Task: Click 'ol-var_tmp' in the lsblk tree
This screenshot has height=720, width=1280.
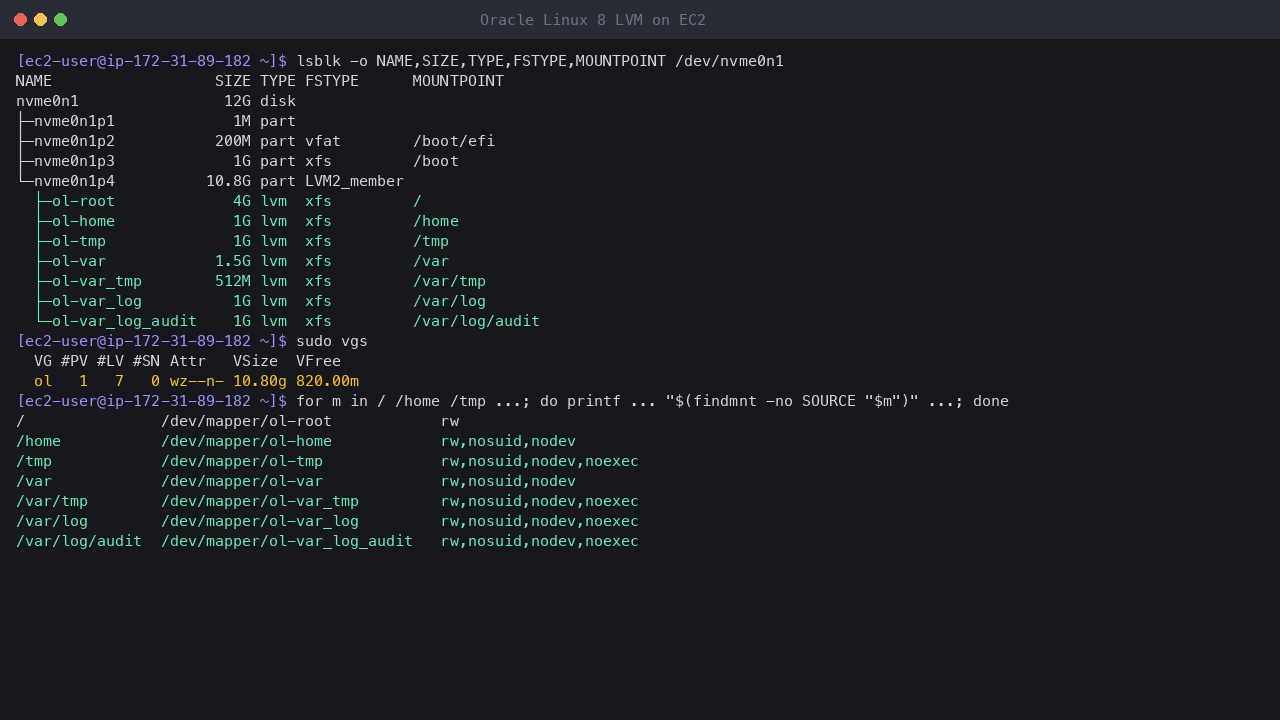Action: pos(97,281)
